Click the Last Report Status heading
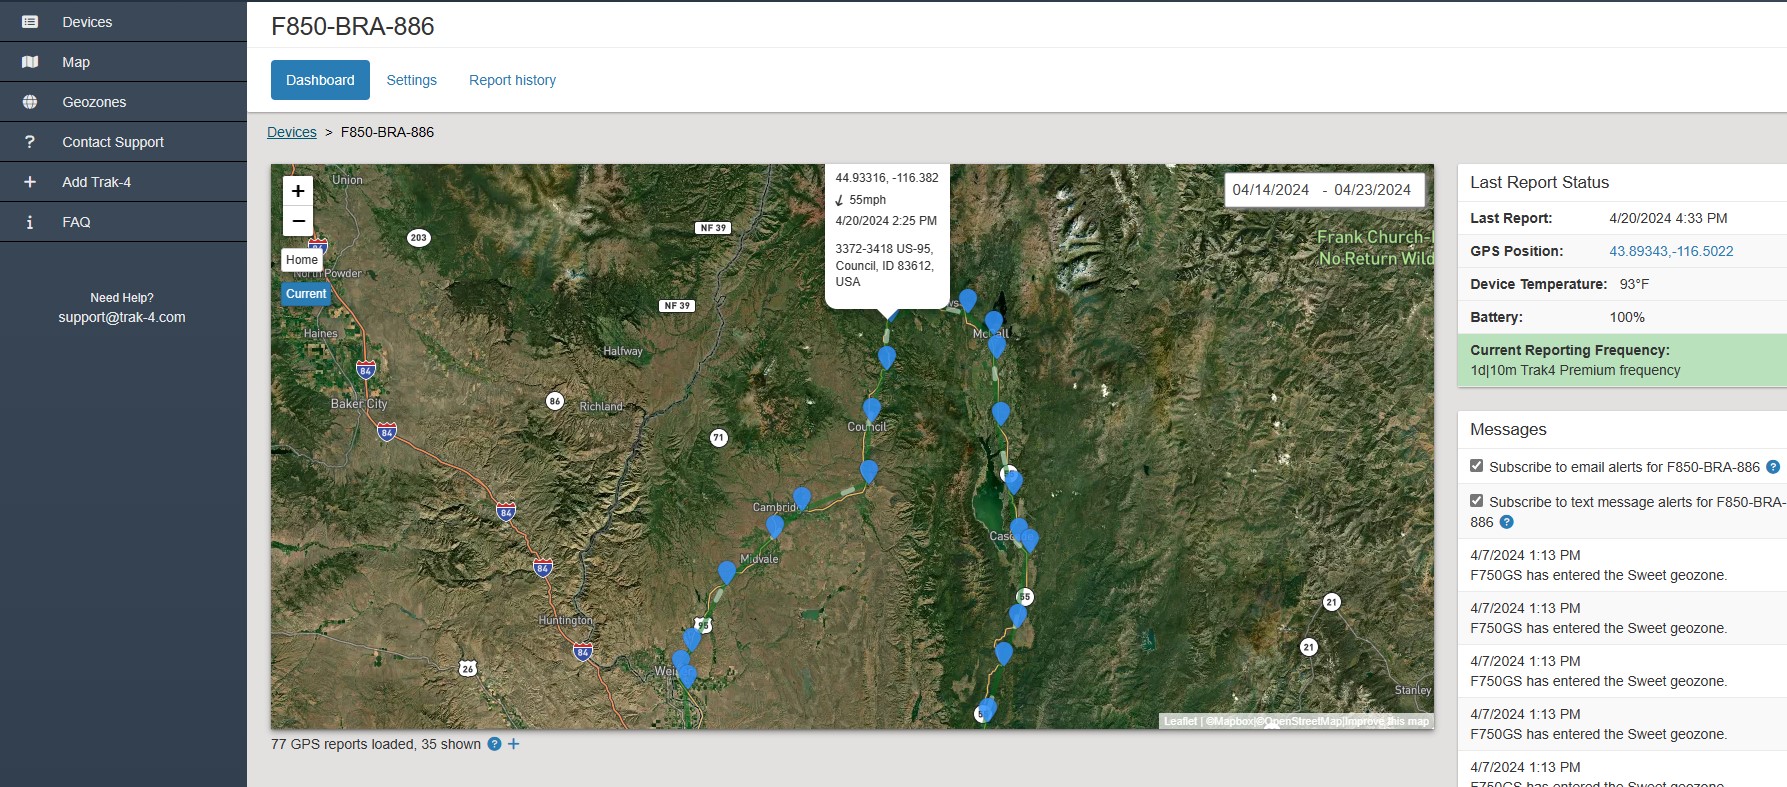 pos(1539,182)
